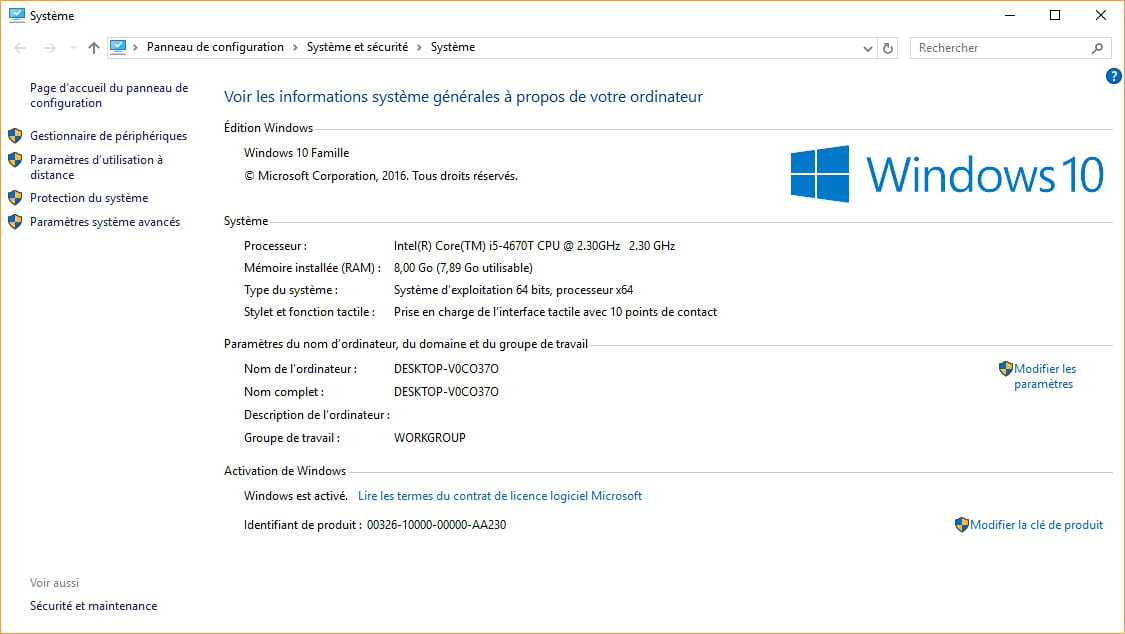
Task: Open Protection du système
Action: (89, 198)
